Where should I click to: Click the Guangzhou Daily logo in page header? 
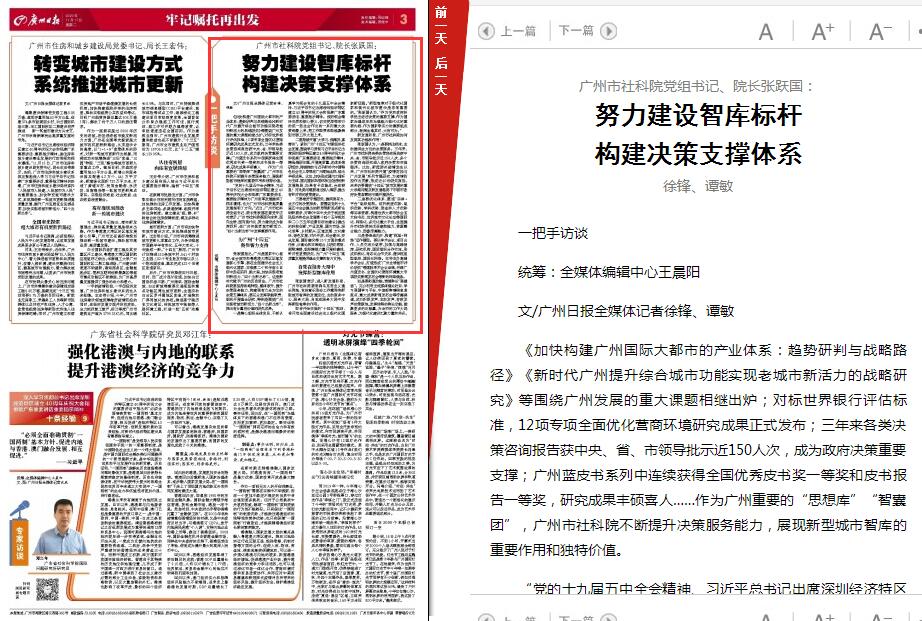(x=36, y=20)
